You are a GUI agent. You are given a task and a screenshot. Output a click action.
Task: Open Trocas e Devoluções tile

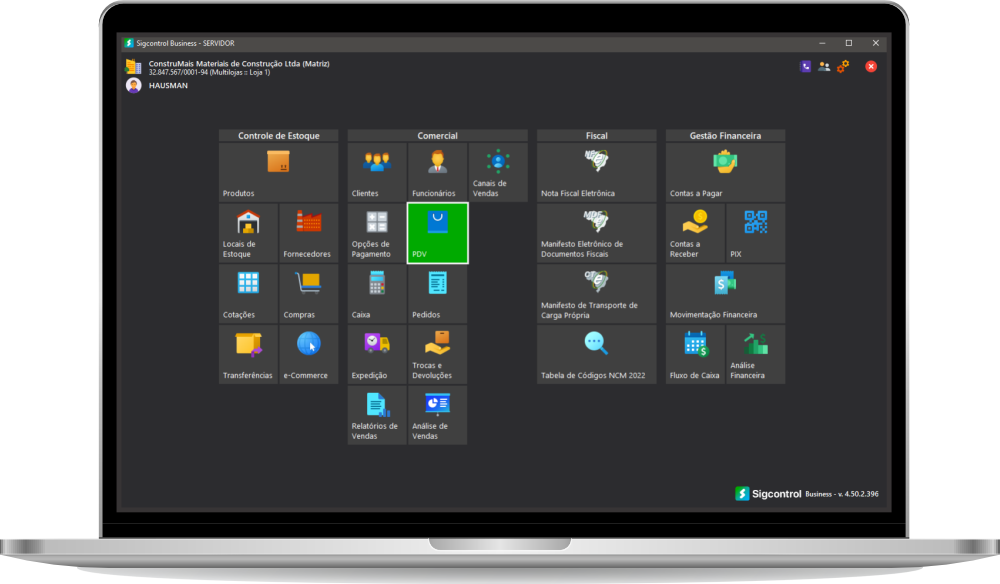coord(437,354)
